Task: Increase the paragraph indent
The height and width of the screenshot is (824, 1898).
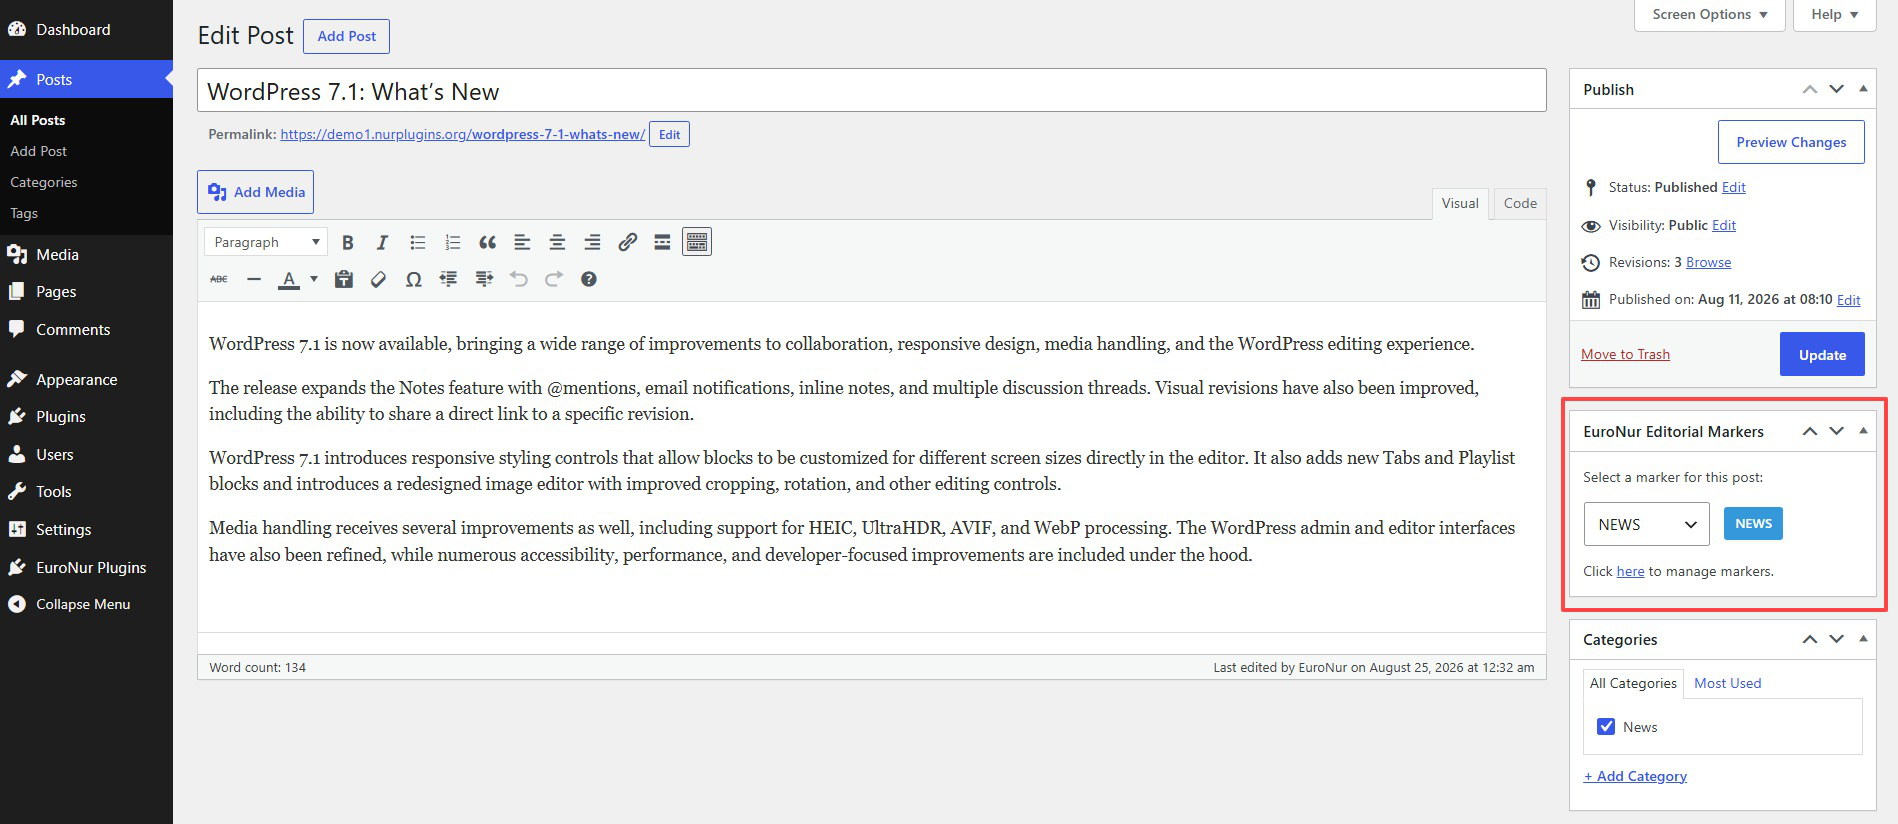Action: click(484, 279)
